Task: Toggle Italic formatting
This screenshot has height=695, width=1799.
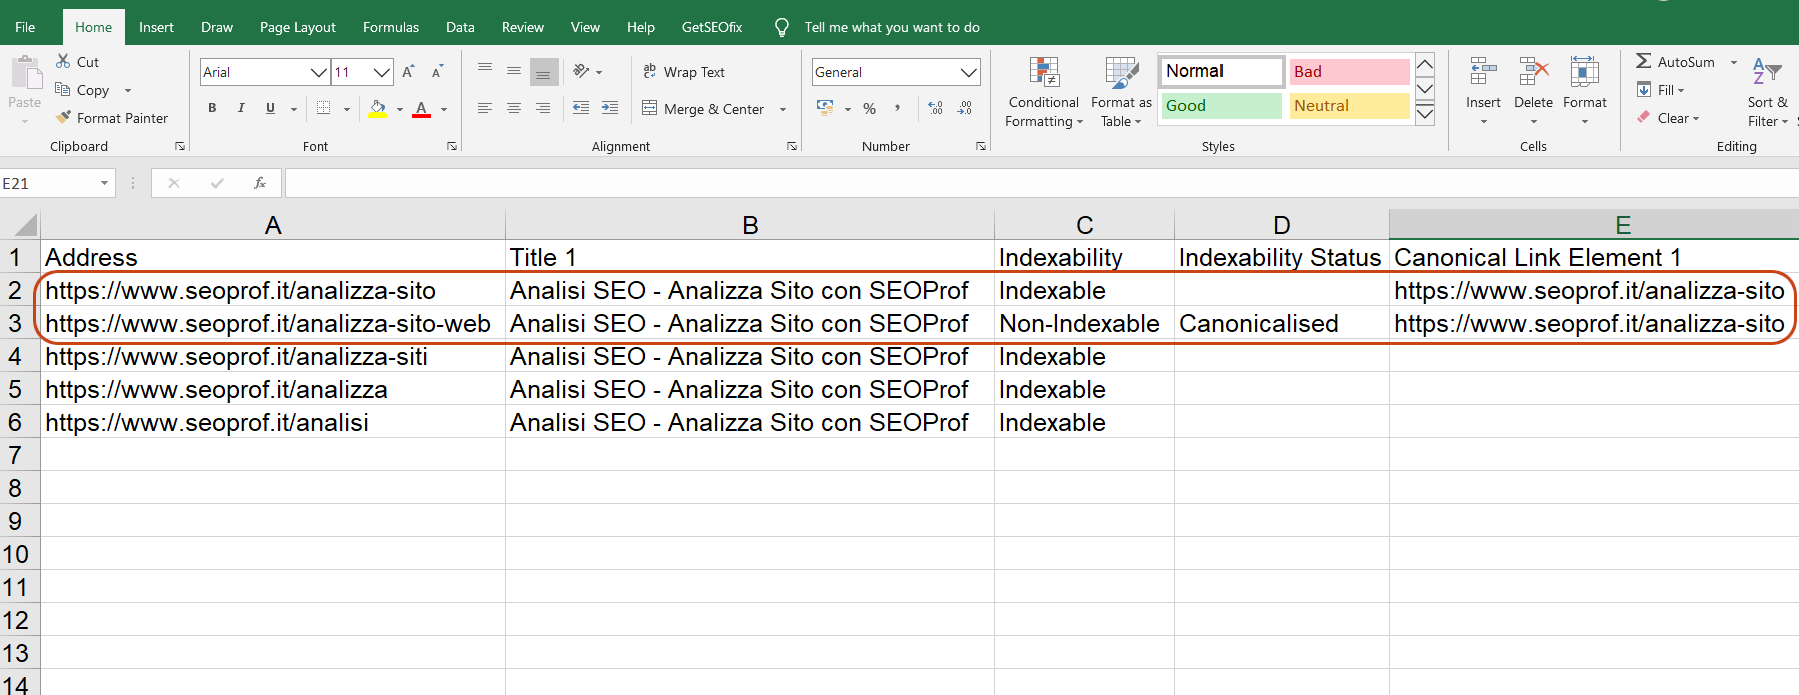Action: [241, 108]
